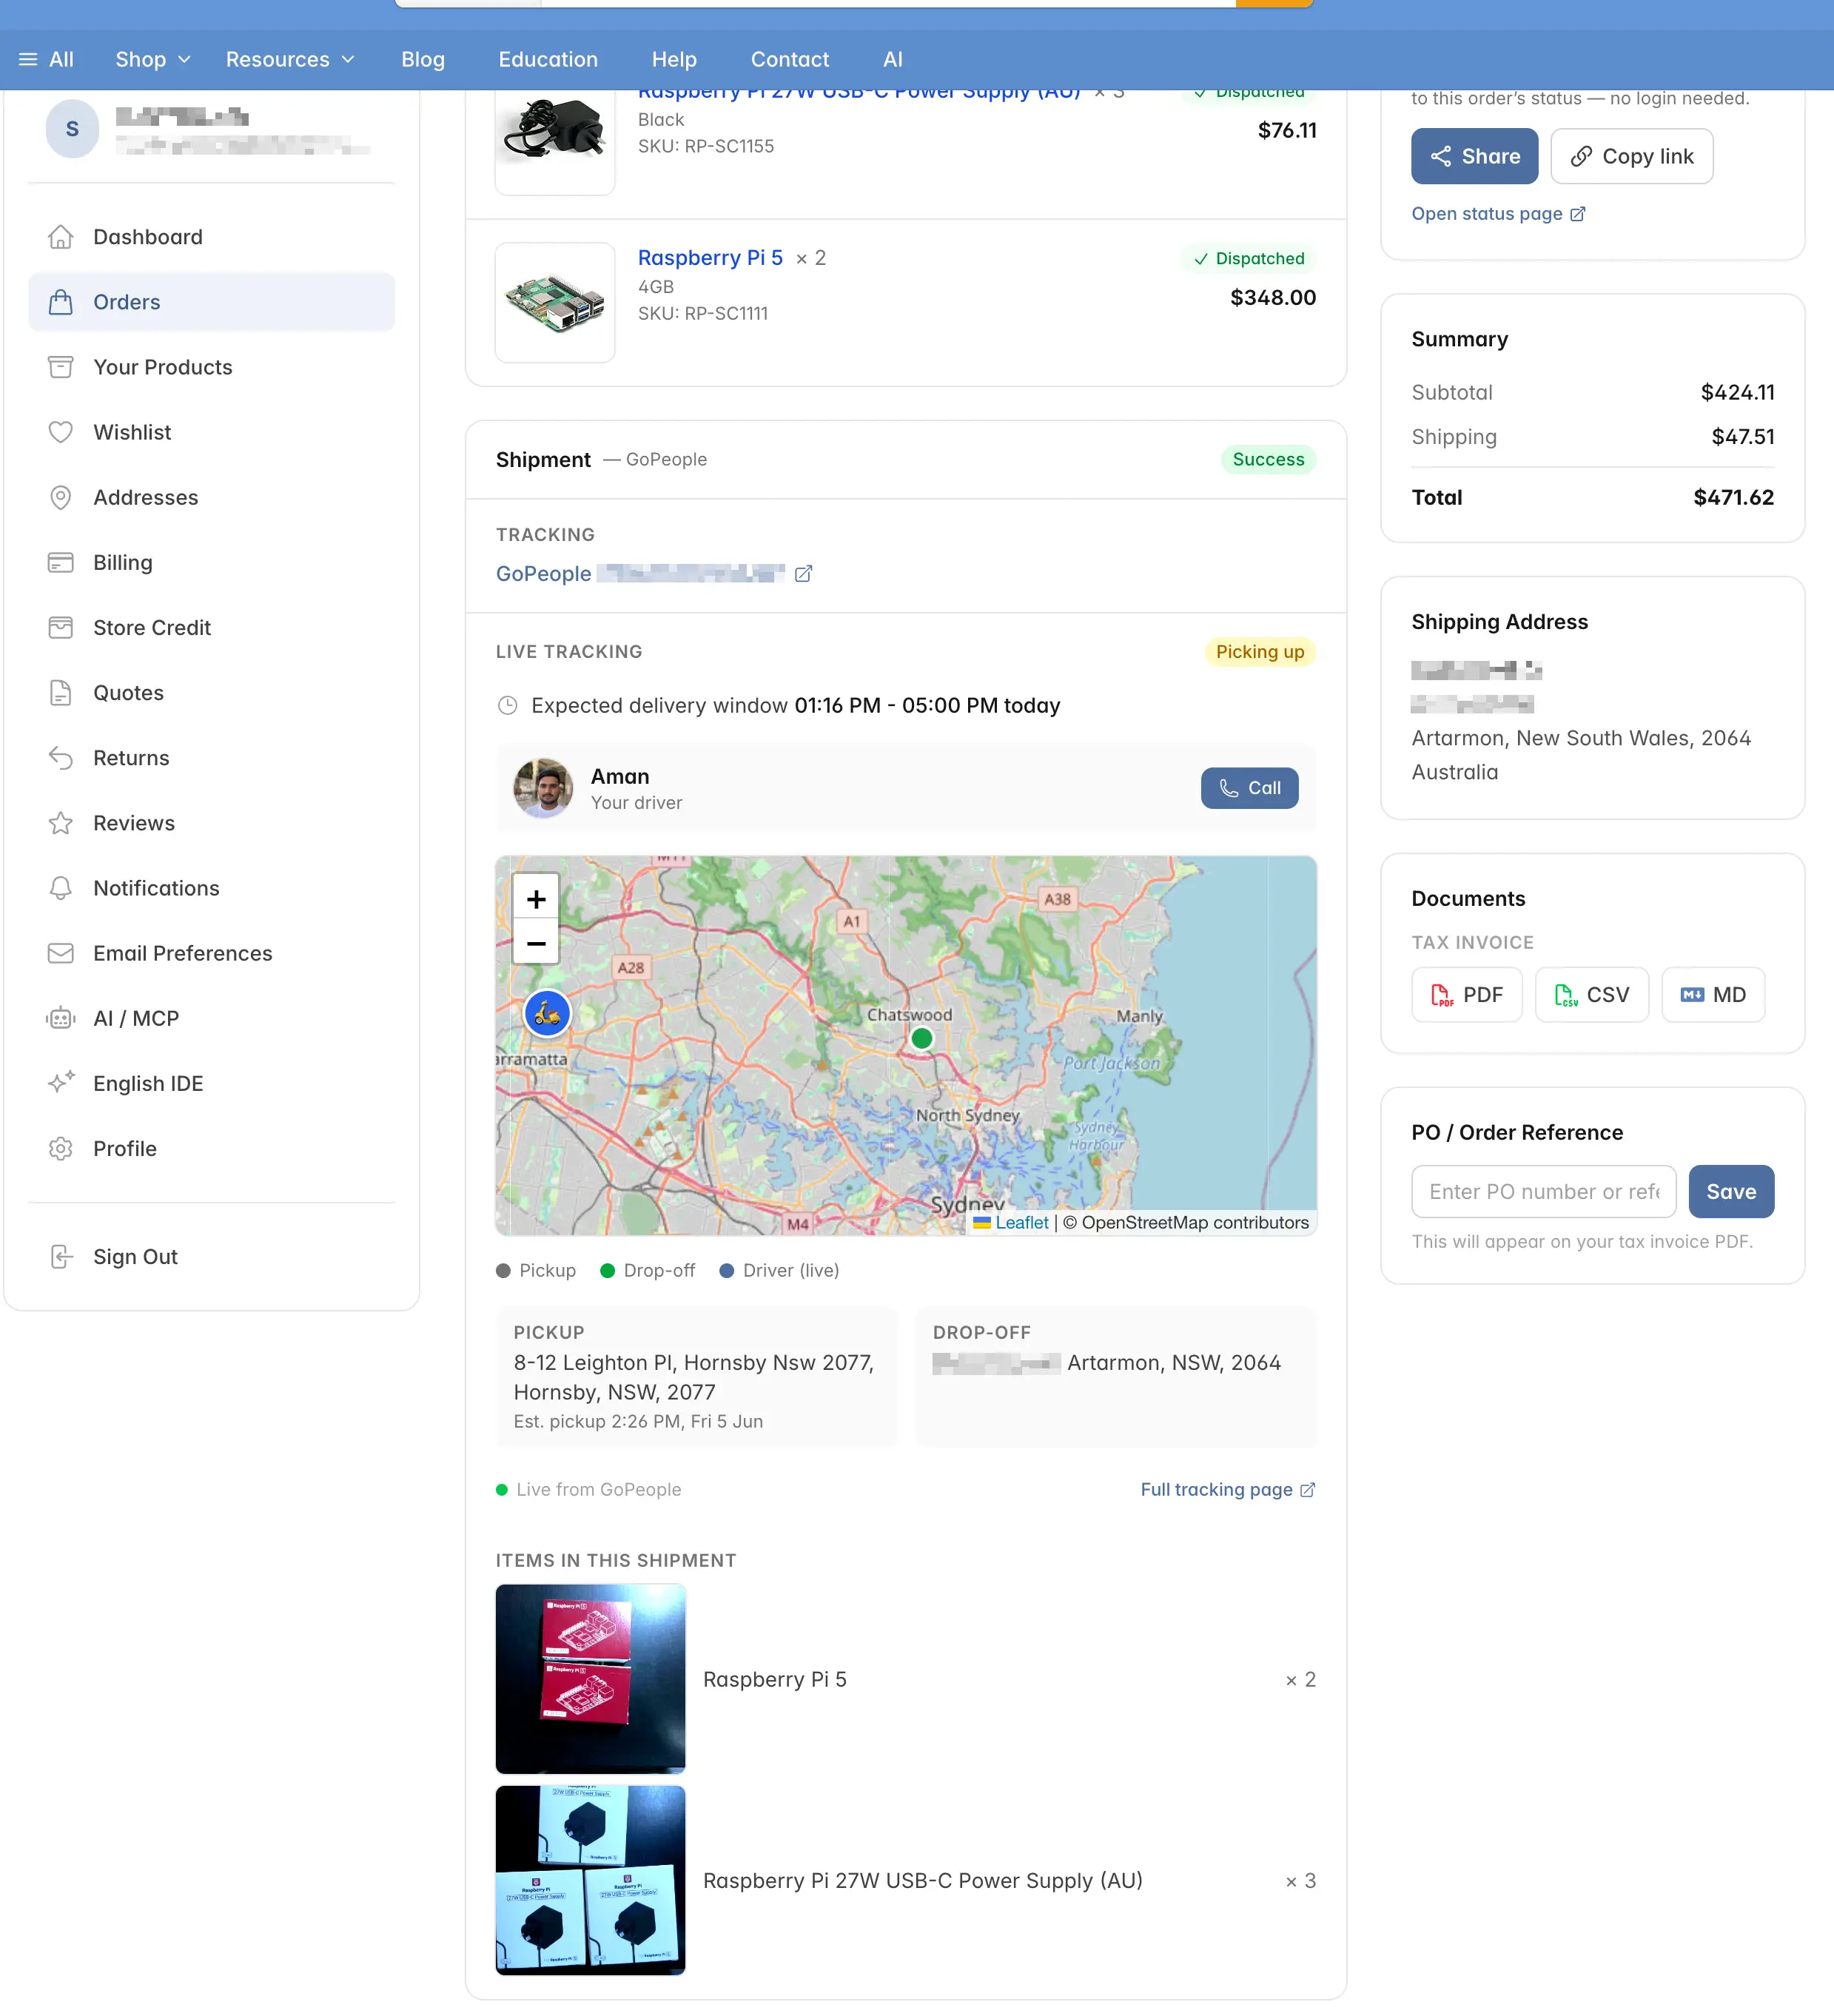Open Store Credit in the sidebar
The image size is (1834, 2016).
pyautogui.click(x=211, y=627)
